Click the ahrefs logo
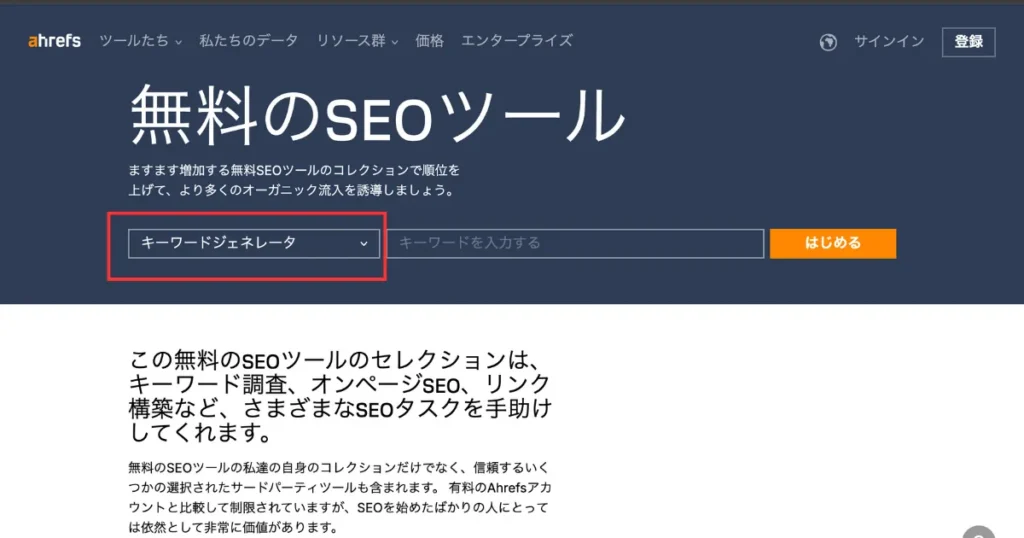The width and height of the screenshot is (1024, 538). click(54, 41)
